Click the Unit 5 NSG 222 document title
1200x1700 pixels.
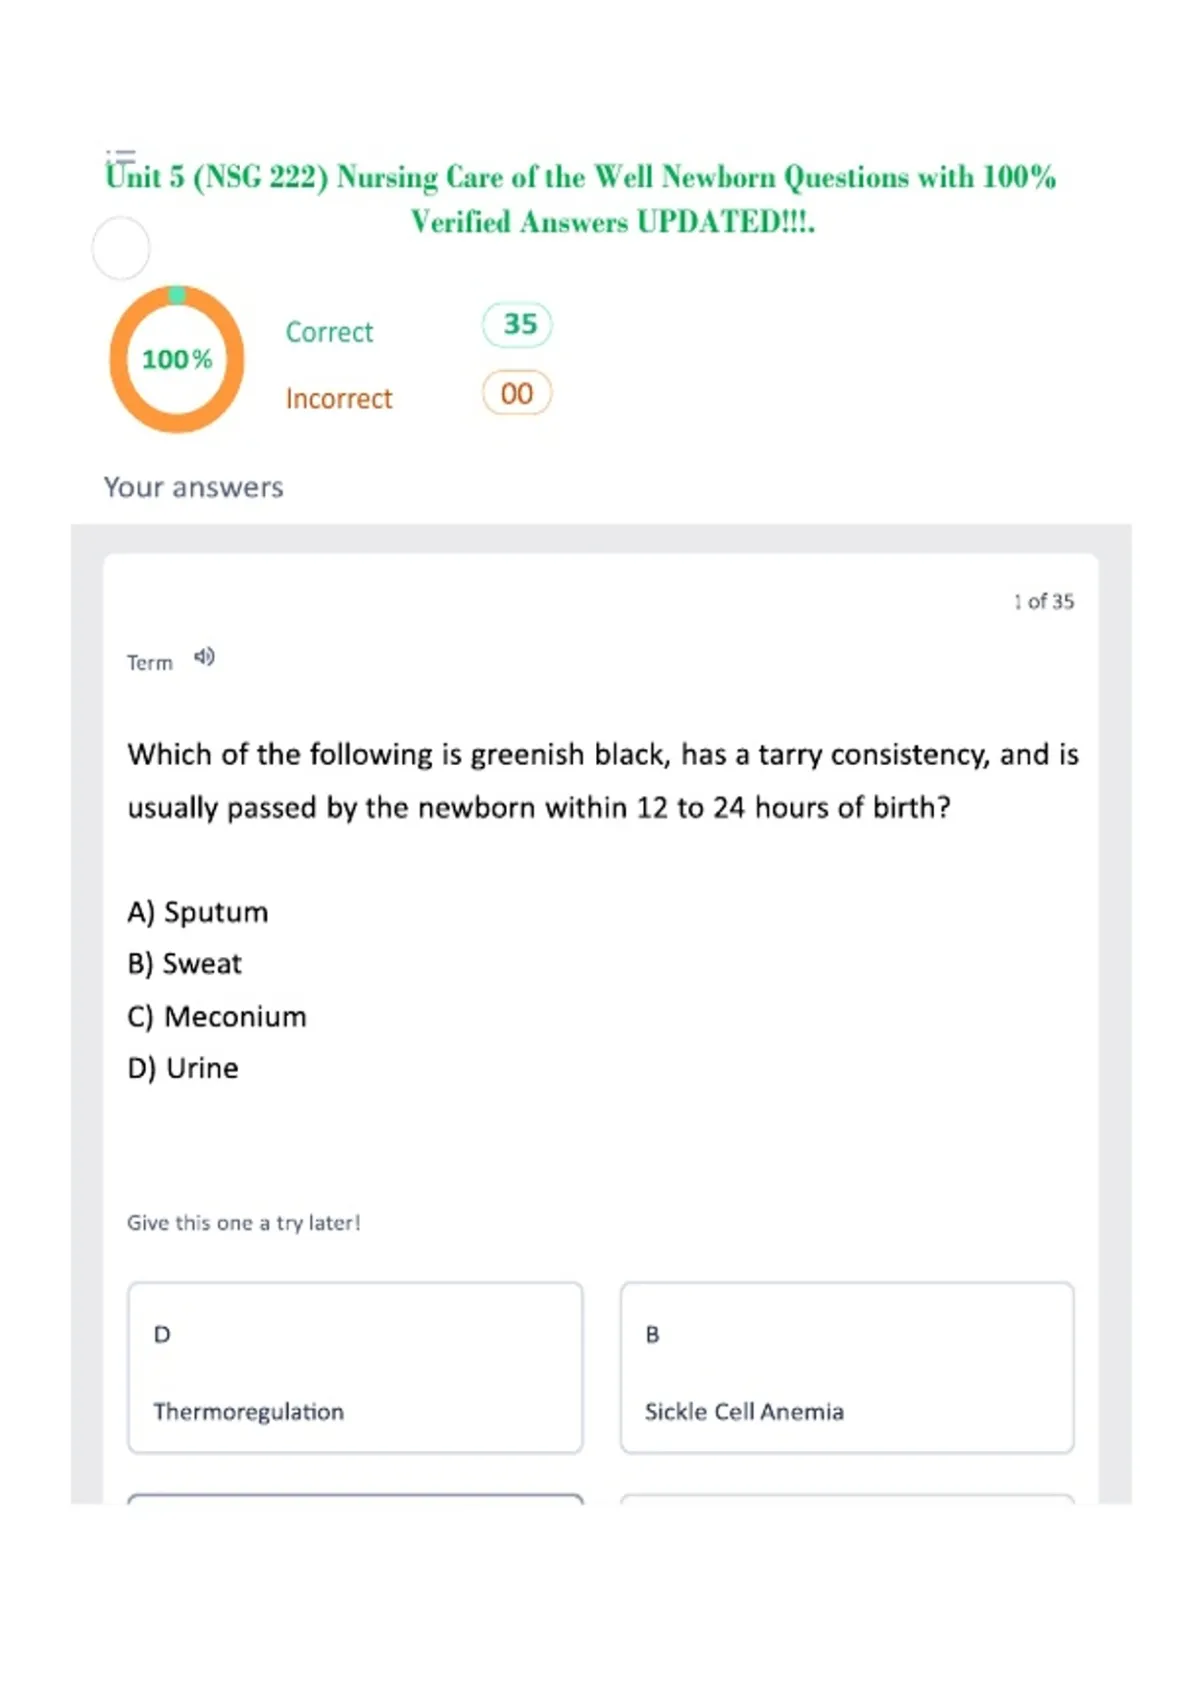coord(581,198)
